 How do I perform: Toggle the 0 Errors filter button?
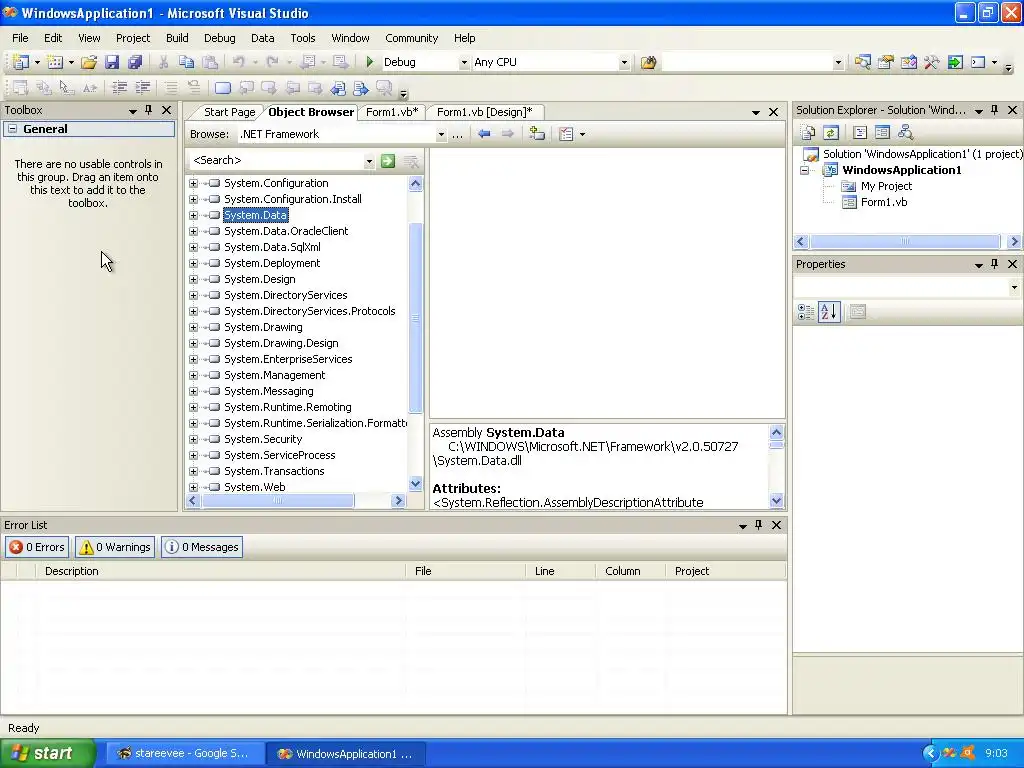click(x=37, y=547)
